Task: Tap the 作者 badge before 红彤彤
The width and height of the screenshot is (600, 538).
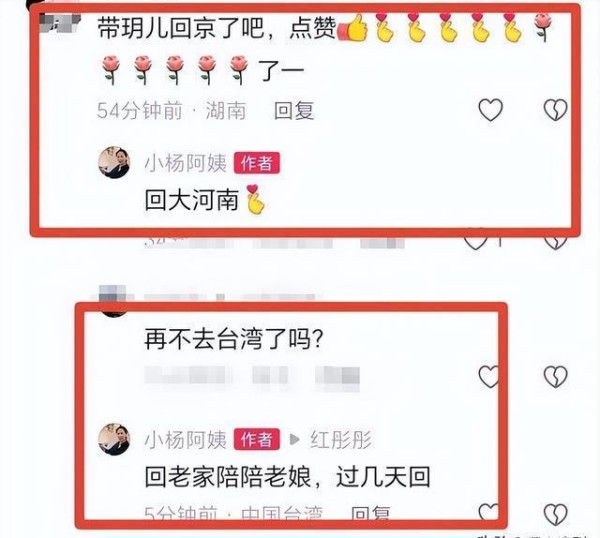Action: 257,440
